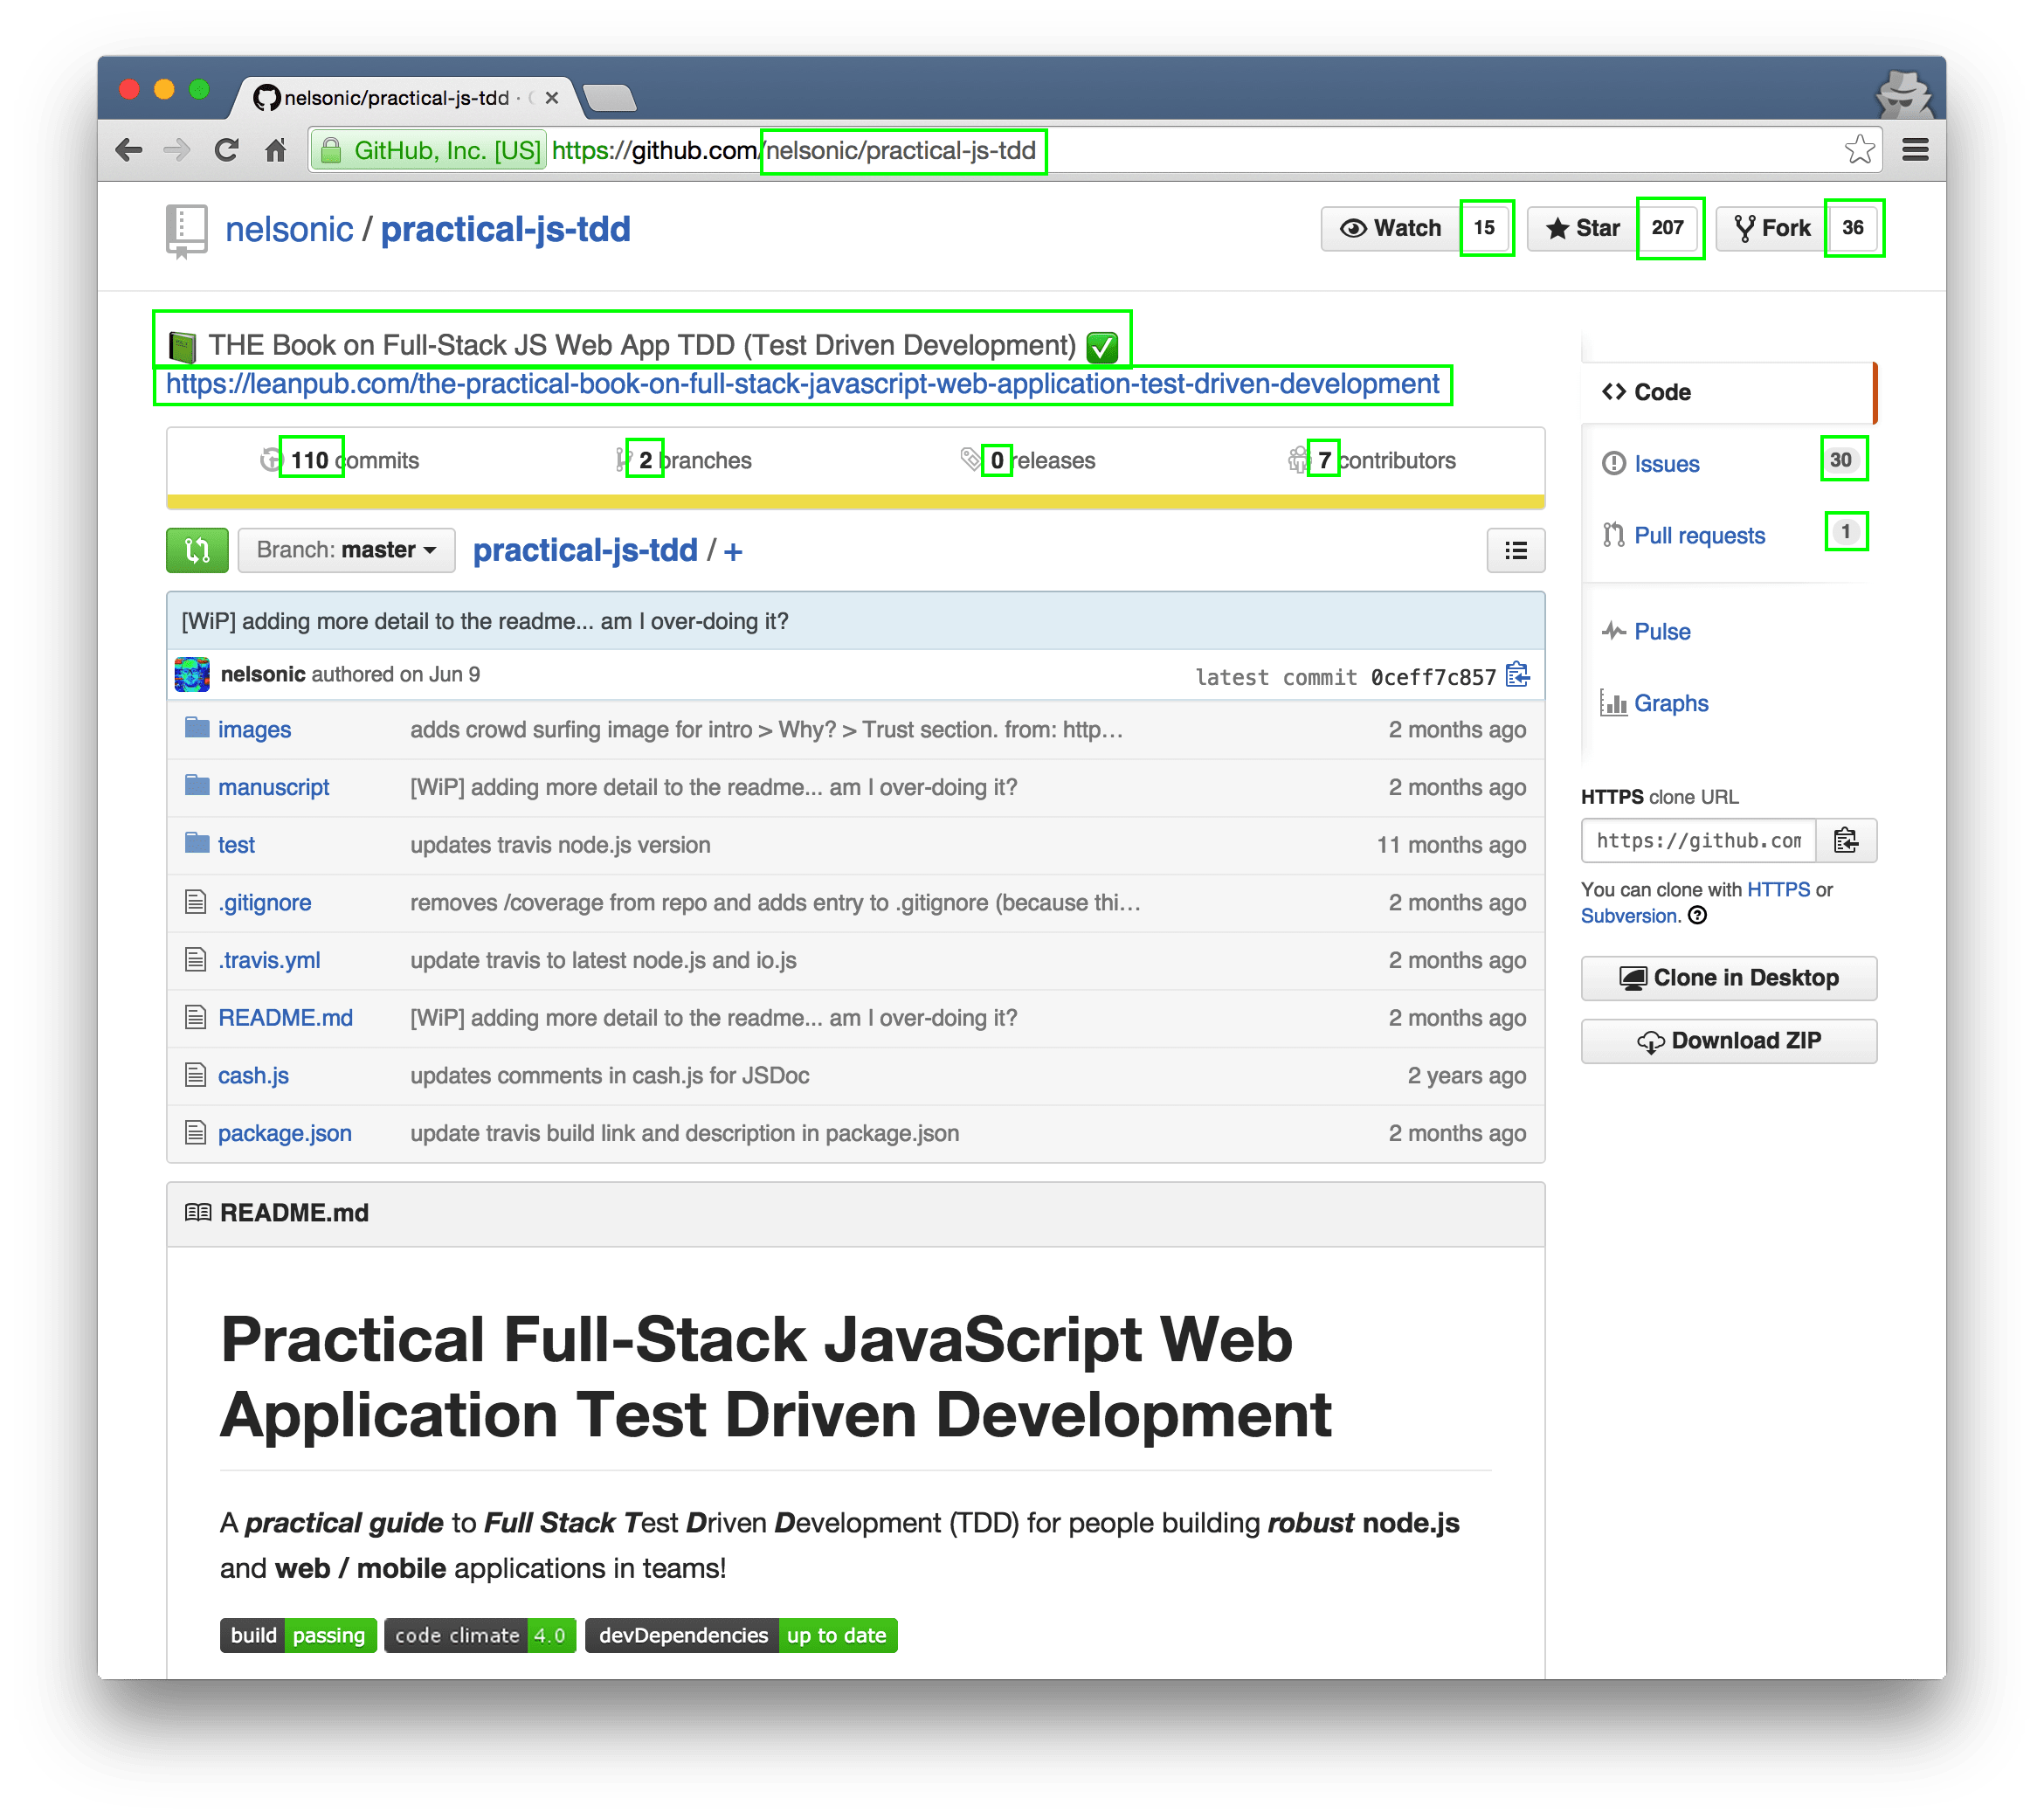Open a new browser tab
This screenshot has width=2044, height=1819.
(x=609, y=98)
